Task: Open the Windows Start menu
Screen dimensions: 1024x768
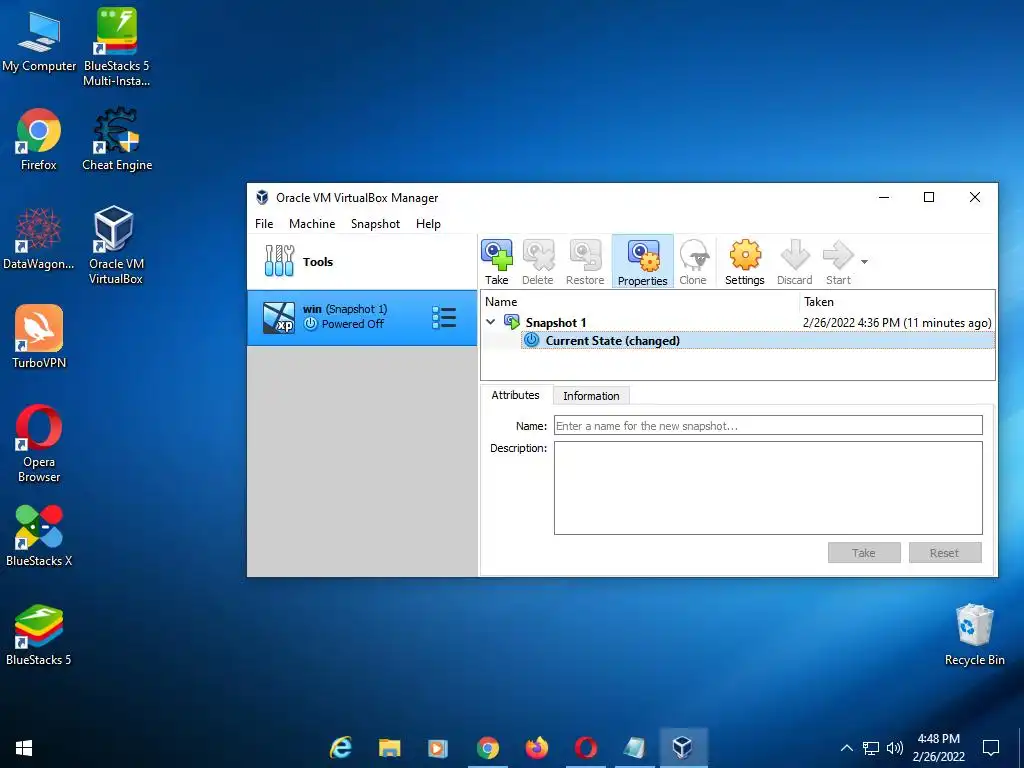Action: tap(24, 748)
